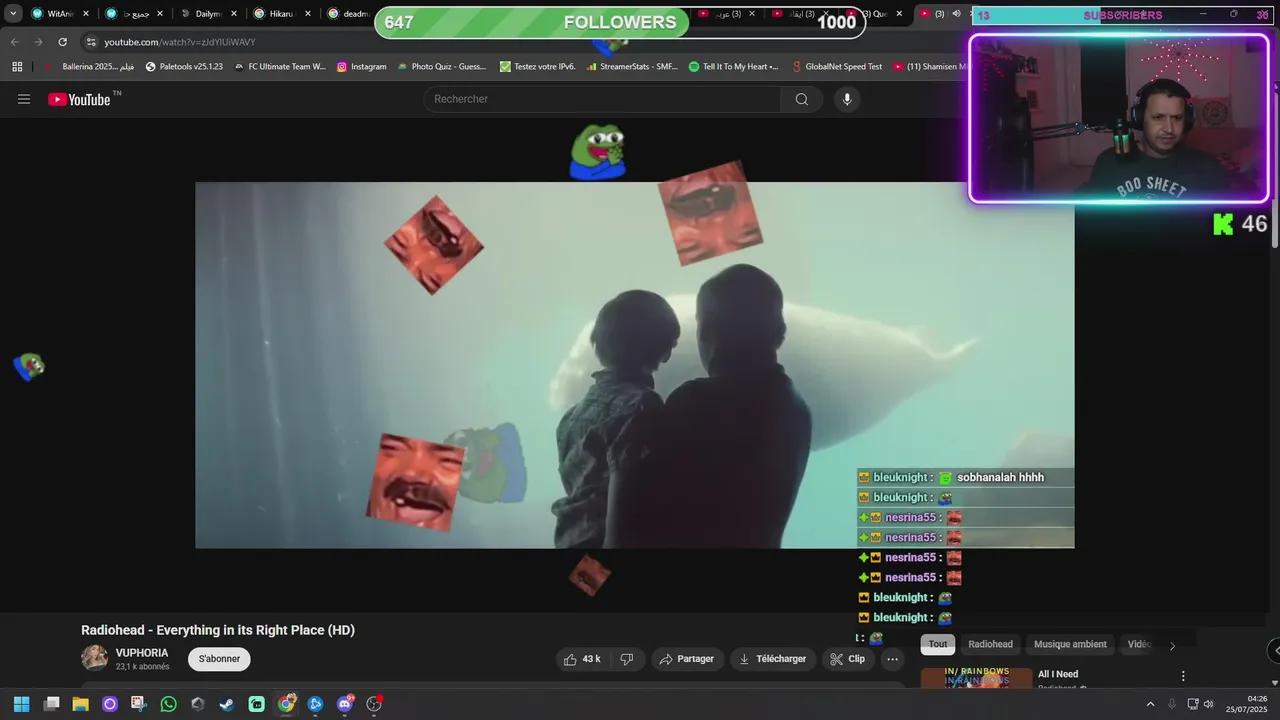Open the Ballerina 2025 bookmark

click(90, 66)
